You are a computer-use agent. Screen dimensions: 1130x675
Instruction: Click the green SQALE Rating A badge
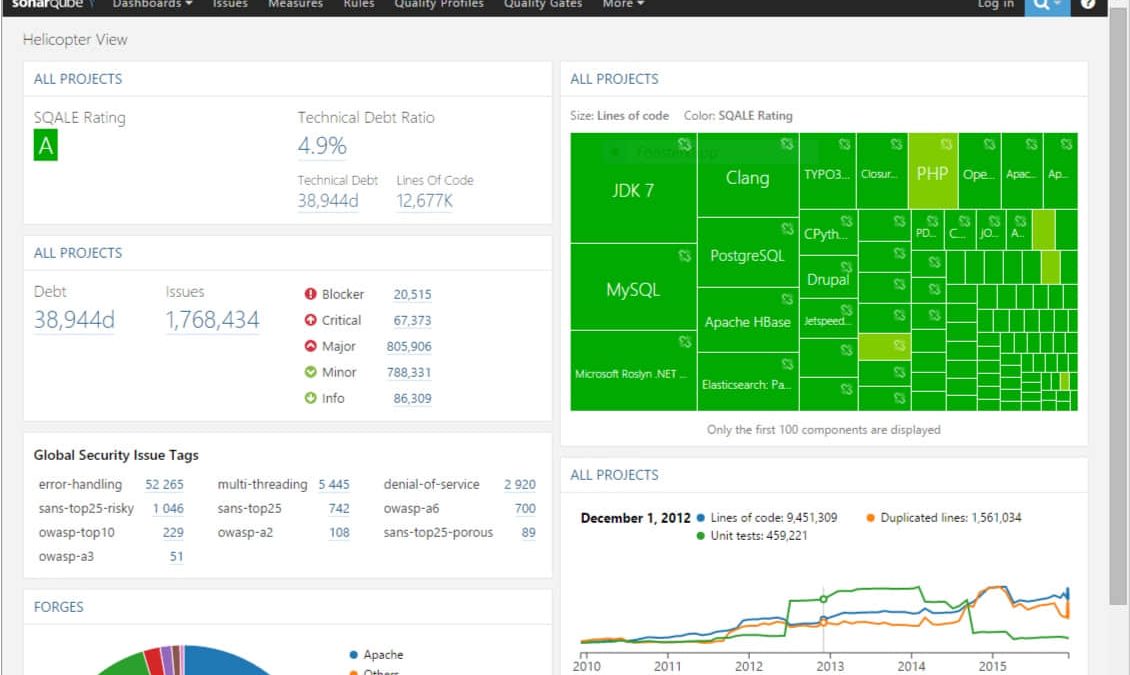[45, 146]
